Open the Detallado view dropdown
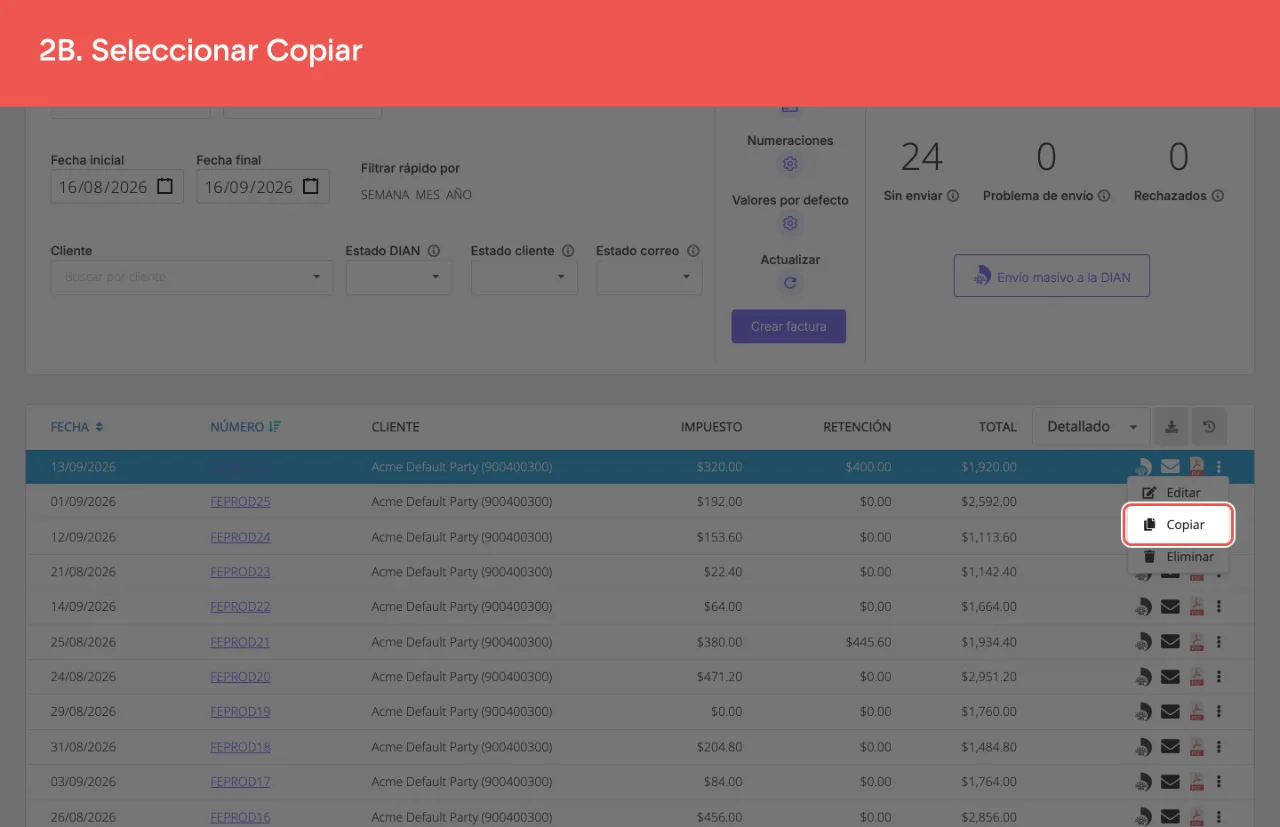The width and height of the screenshot is (1280, 827). [1091, 427]
